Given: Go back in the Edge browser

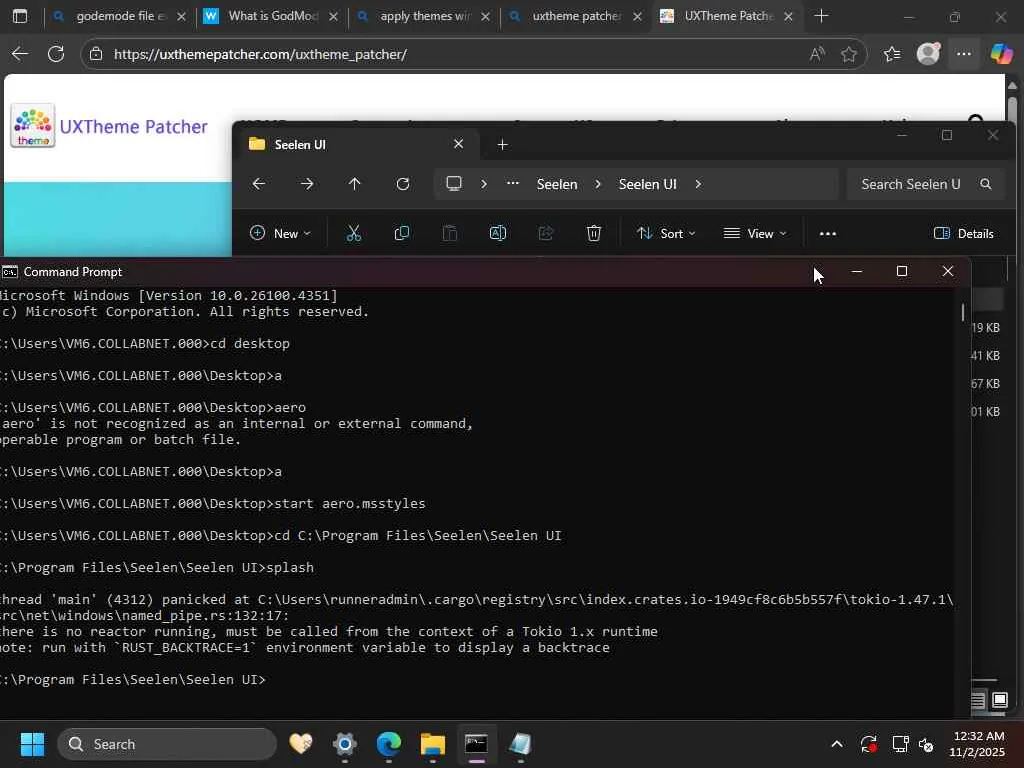Looking at the screenshot, I should coord(20,54).
